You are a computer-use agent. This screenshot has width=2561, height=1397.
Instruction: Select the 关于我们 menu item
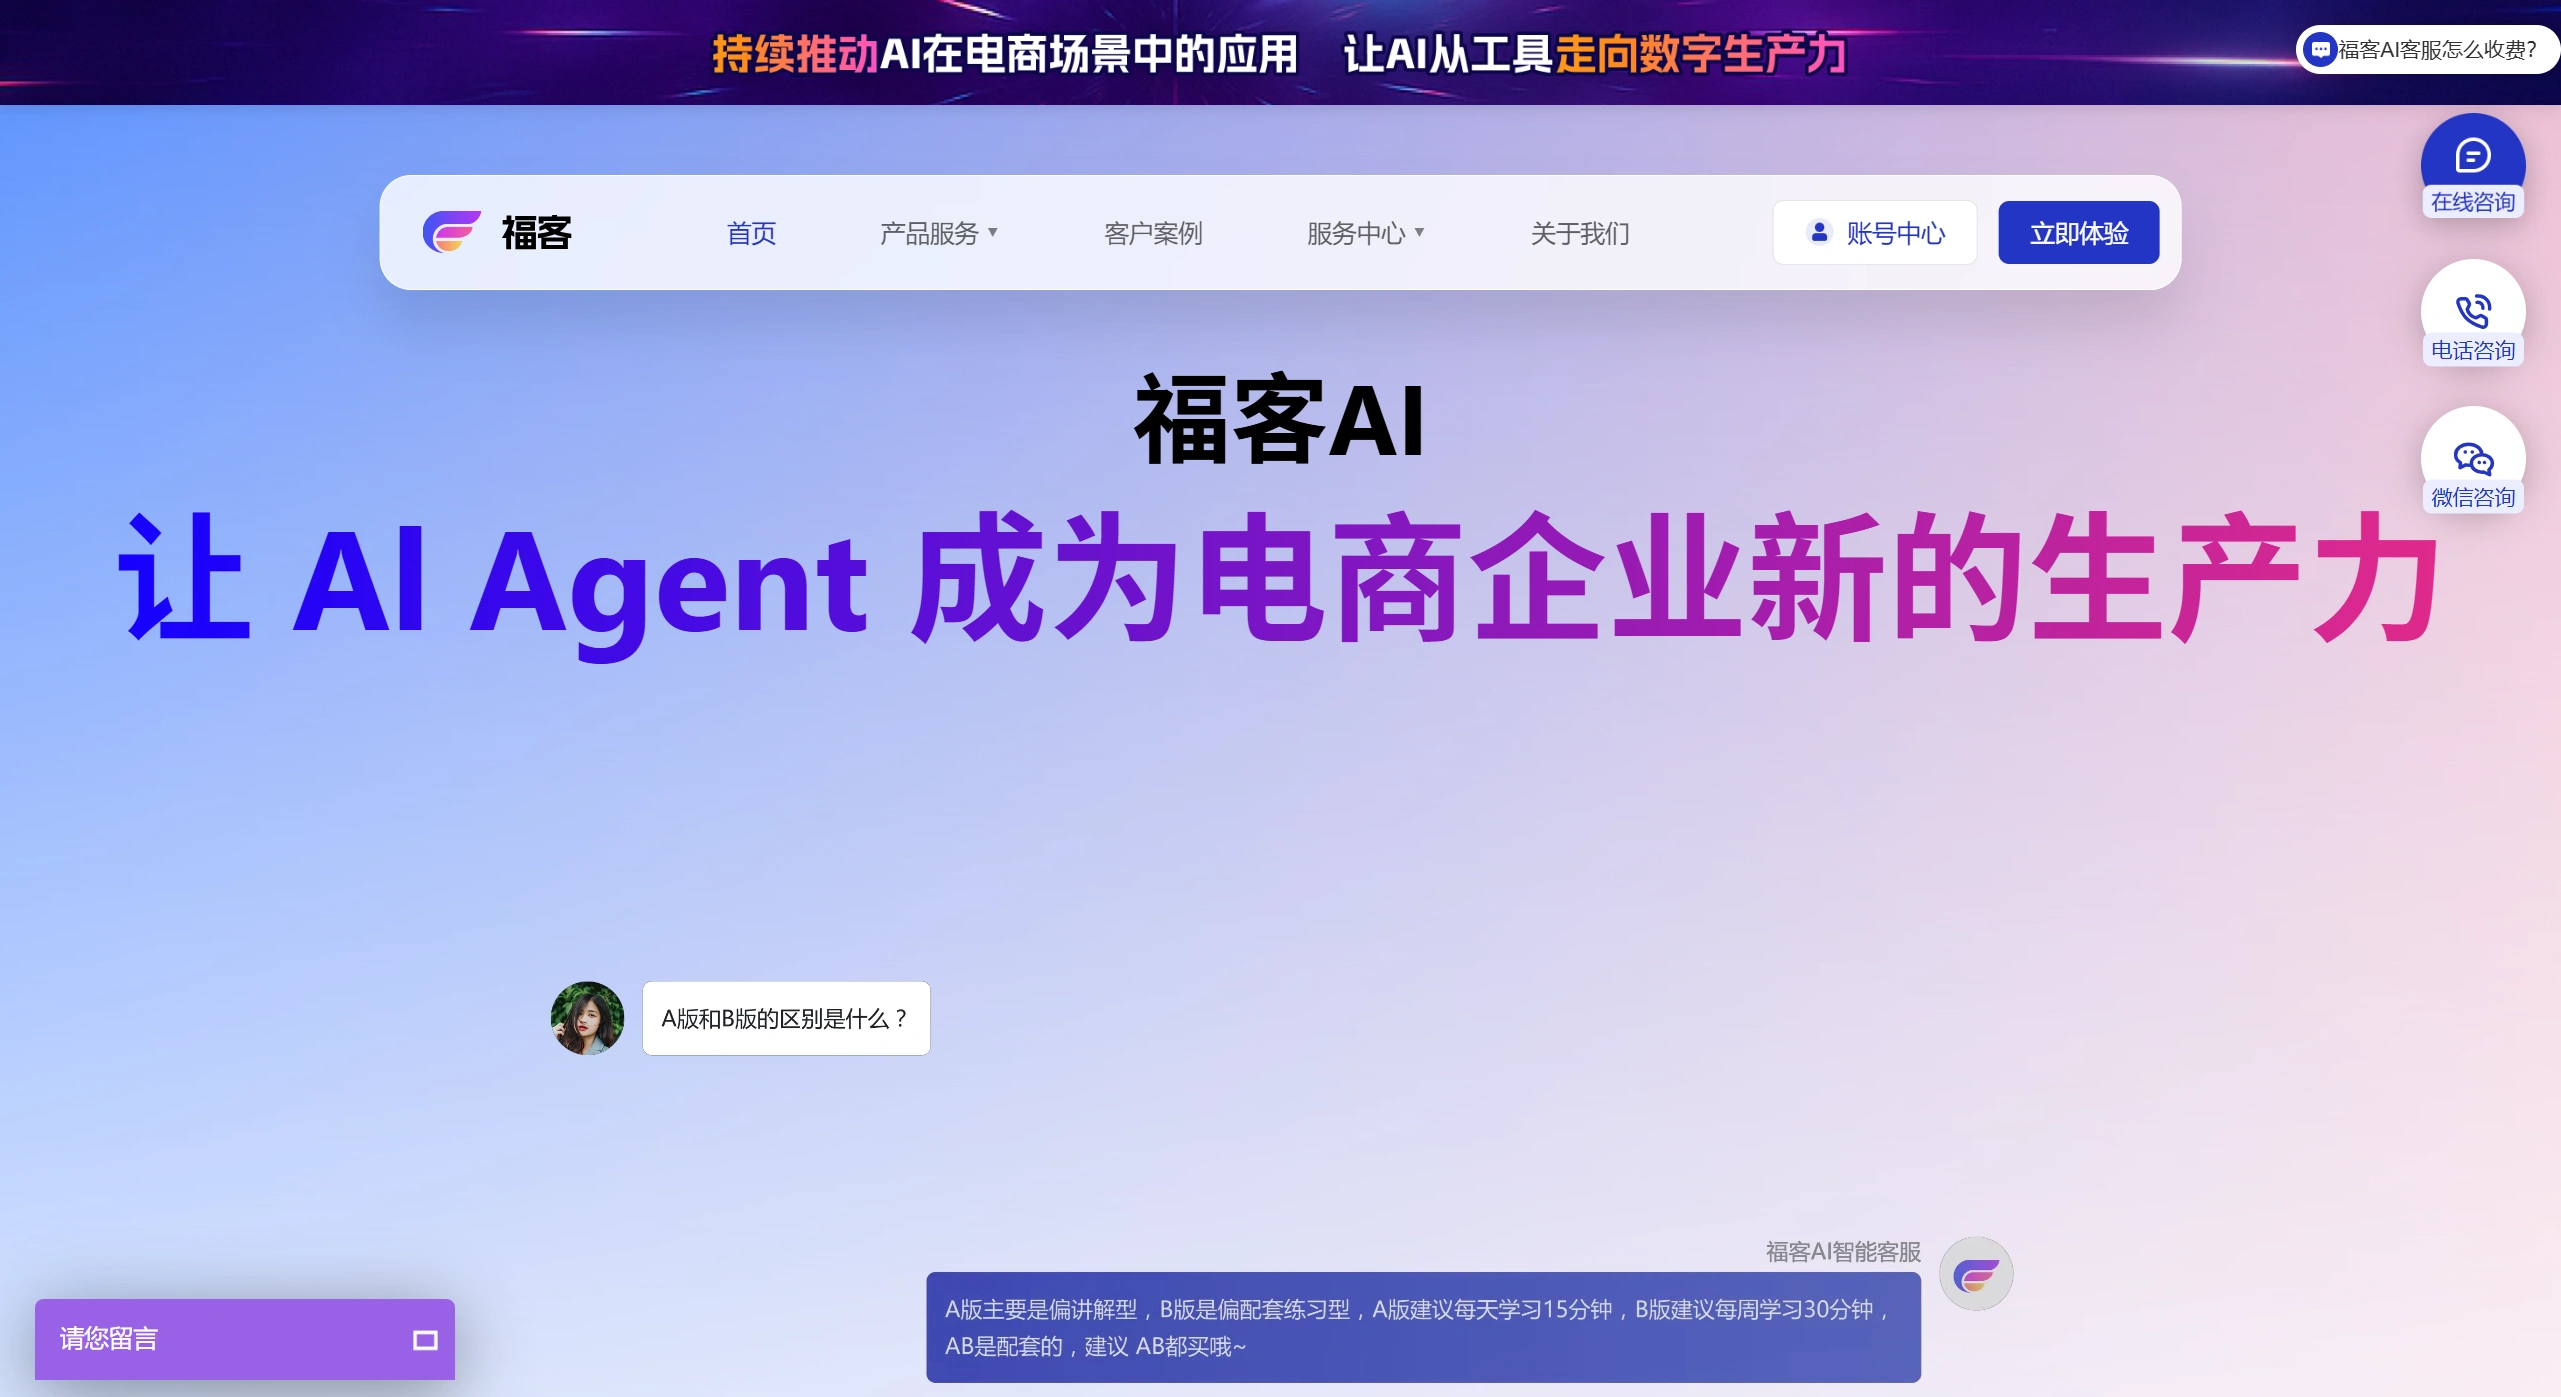(x=1578, y=232)
